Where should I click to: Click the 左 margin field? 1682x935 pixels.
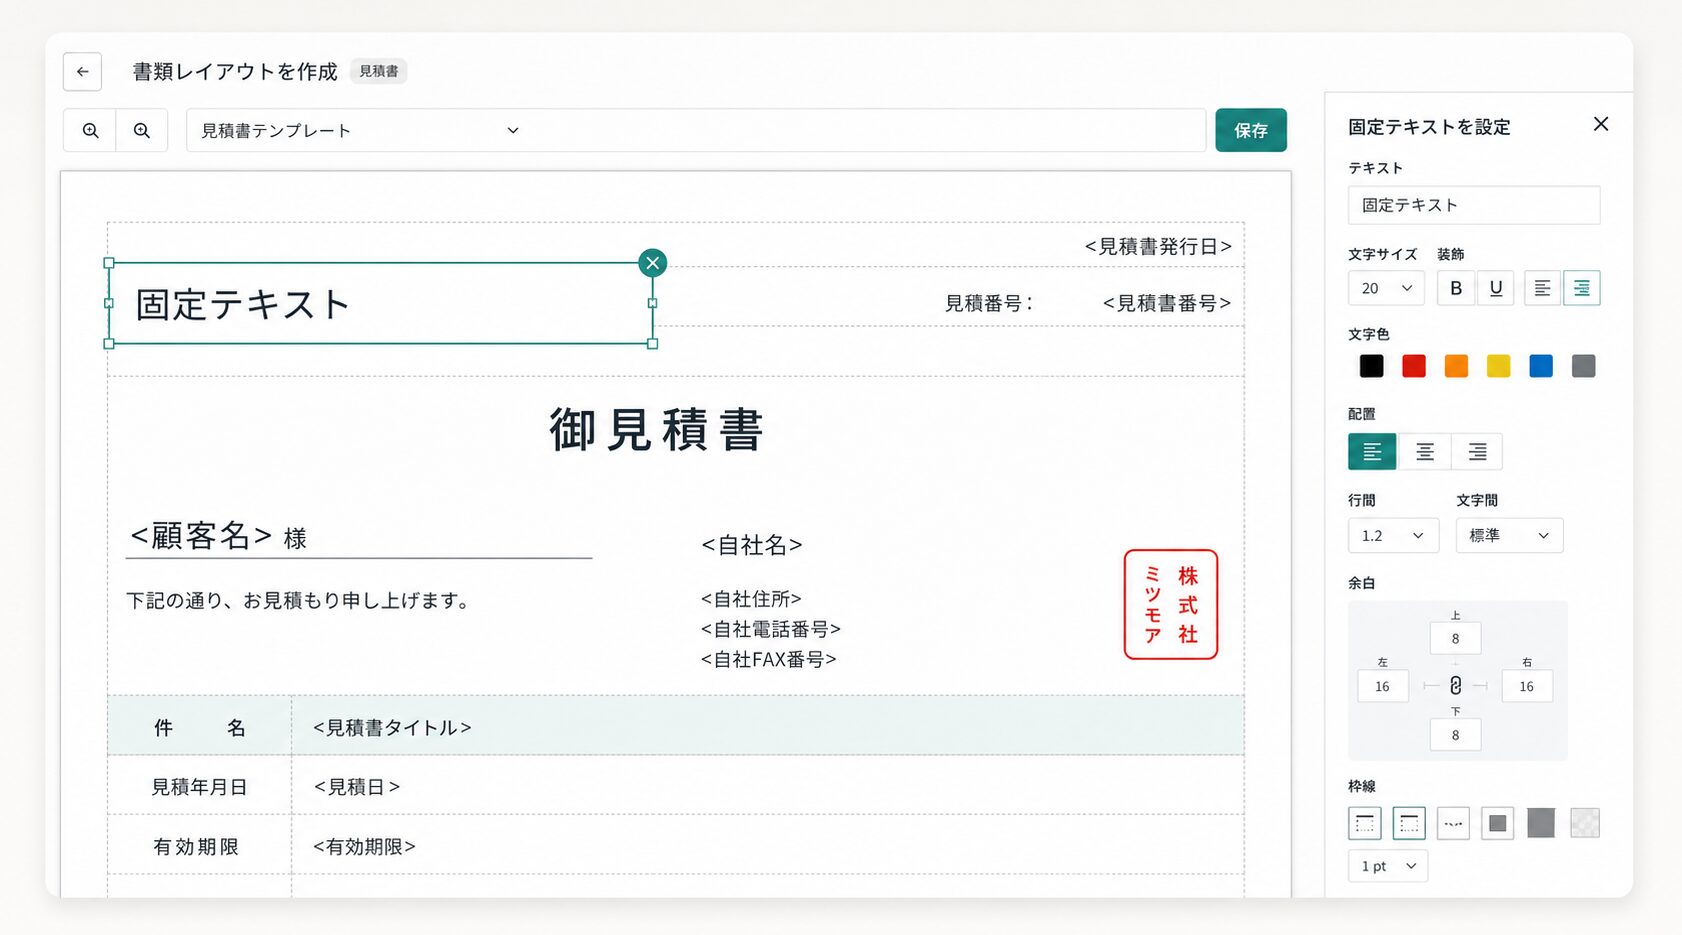(x=1383, y=686)
